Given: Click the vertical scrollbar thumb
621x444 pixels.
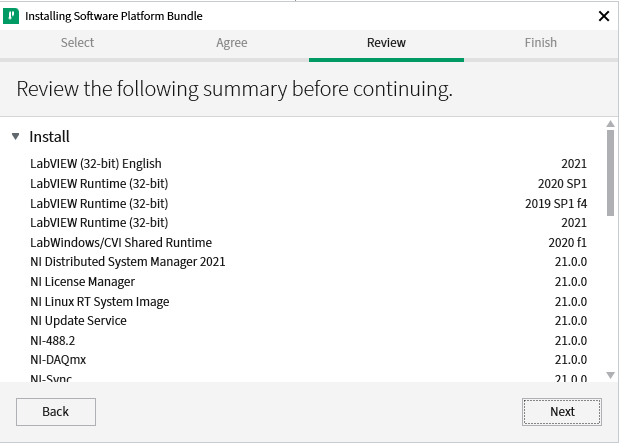Looking at the screenshot, I should (x=610, y=173).
